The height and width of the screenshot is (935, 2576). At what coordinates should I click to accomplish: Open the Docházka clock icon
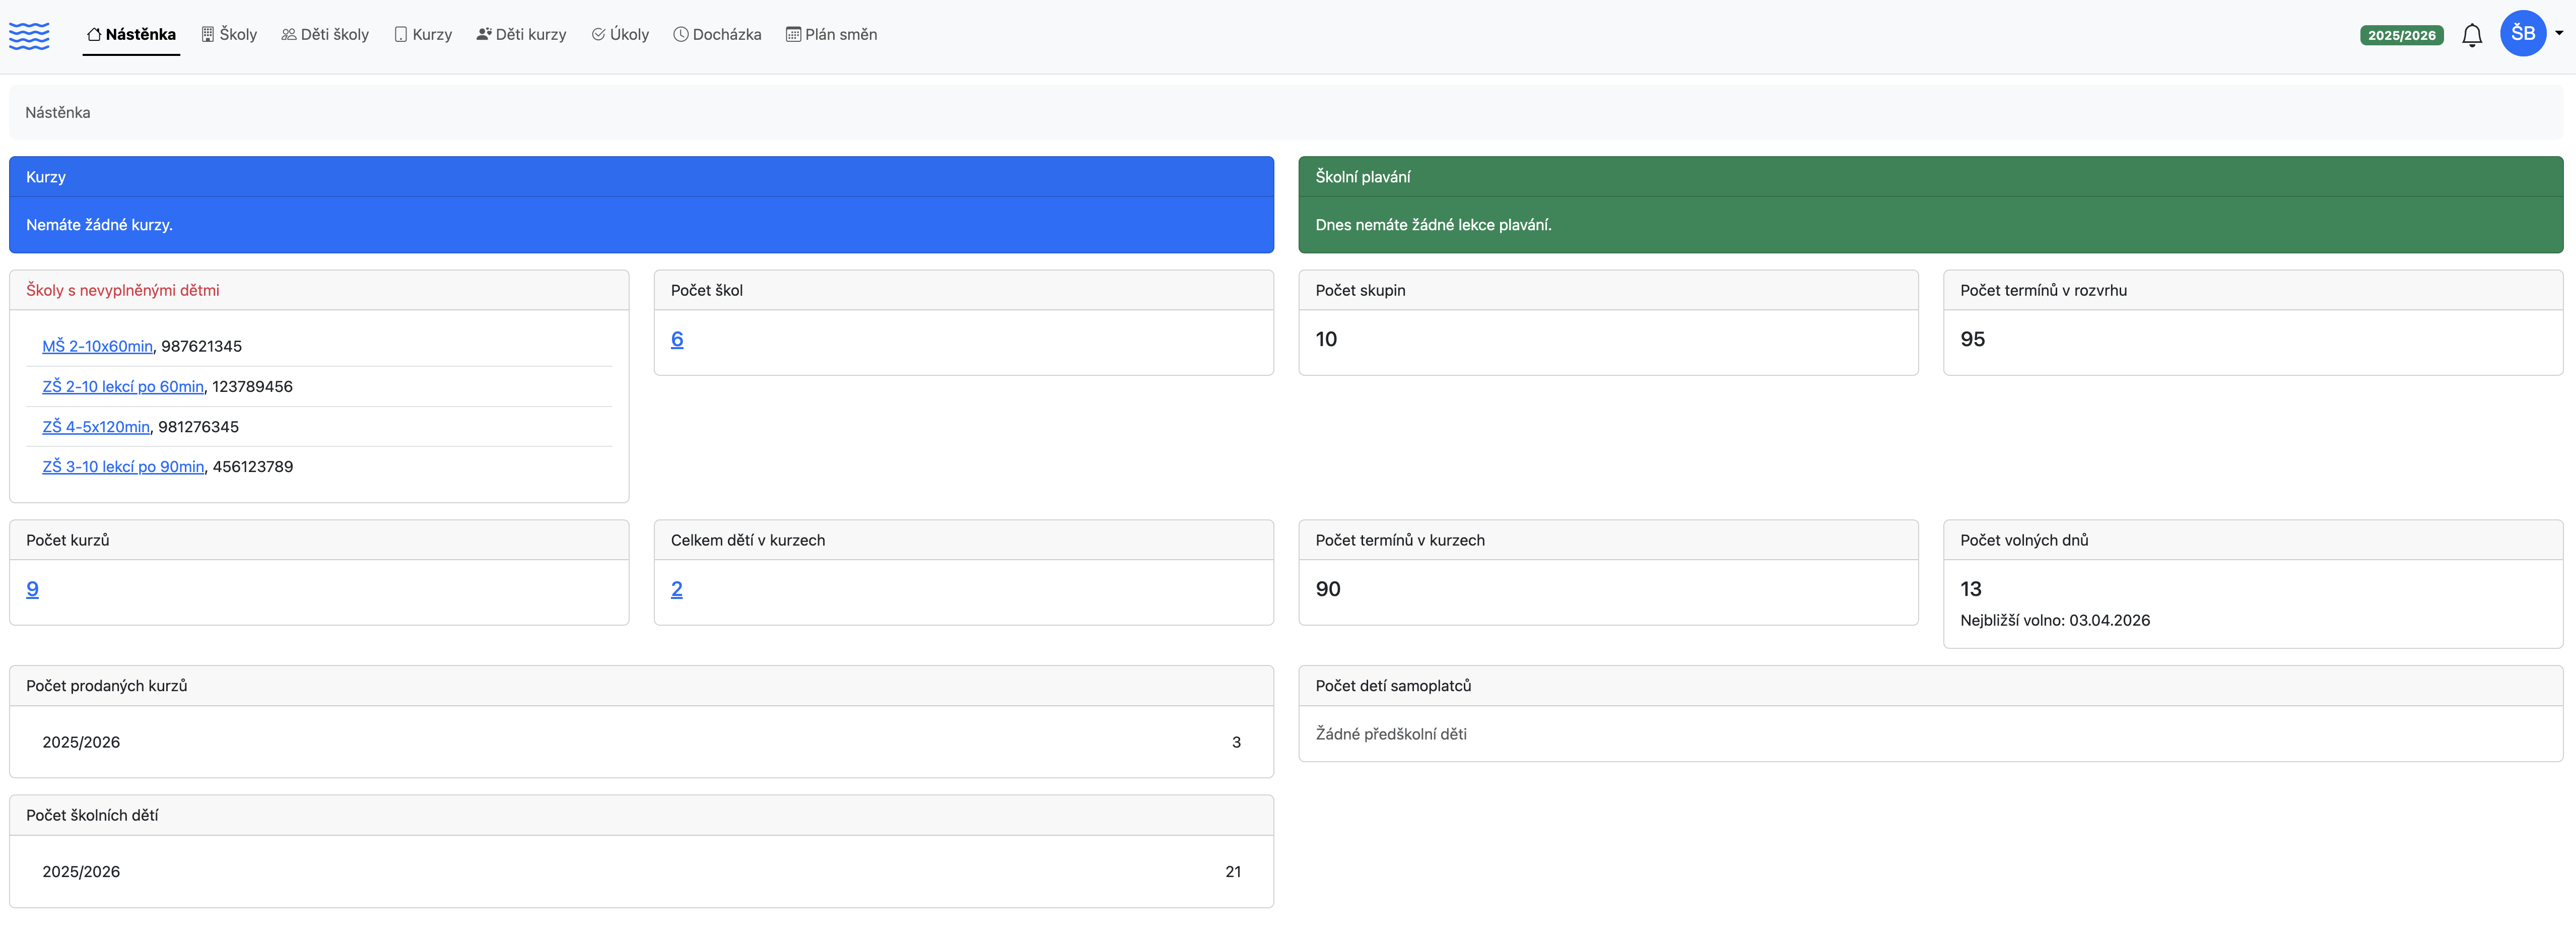click(x=681, y=33)
